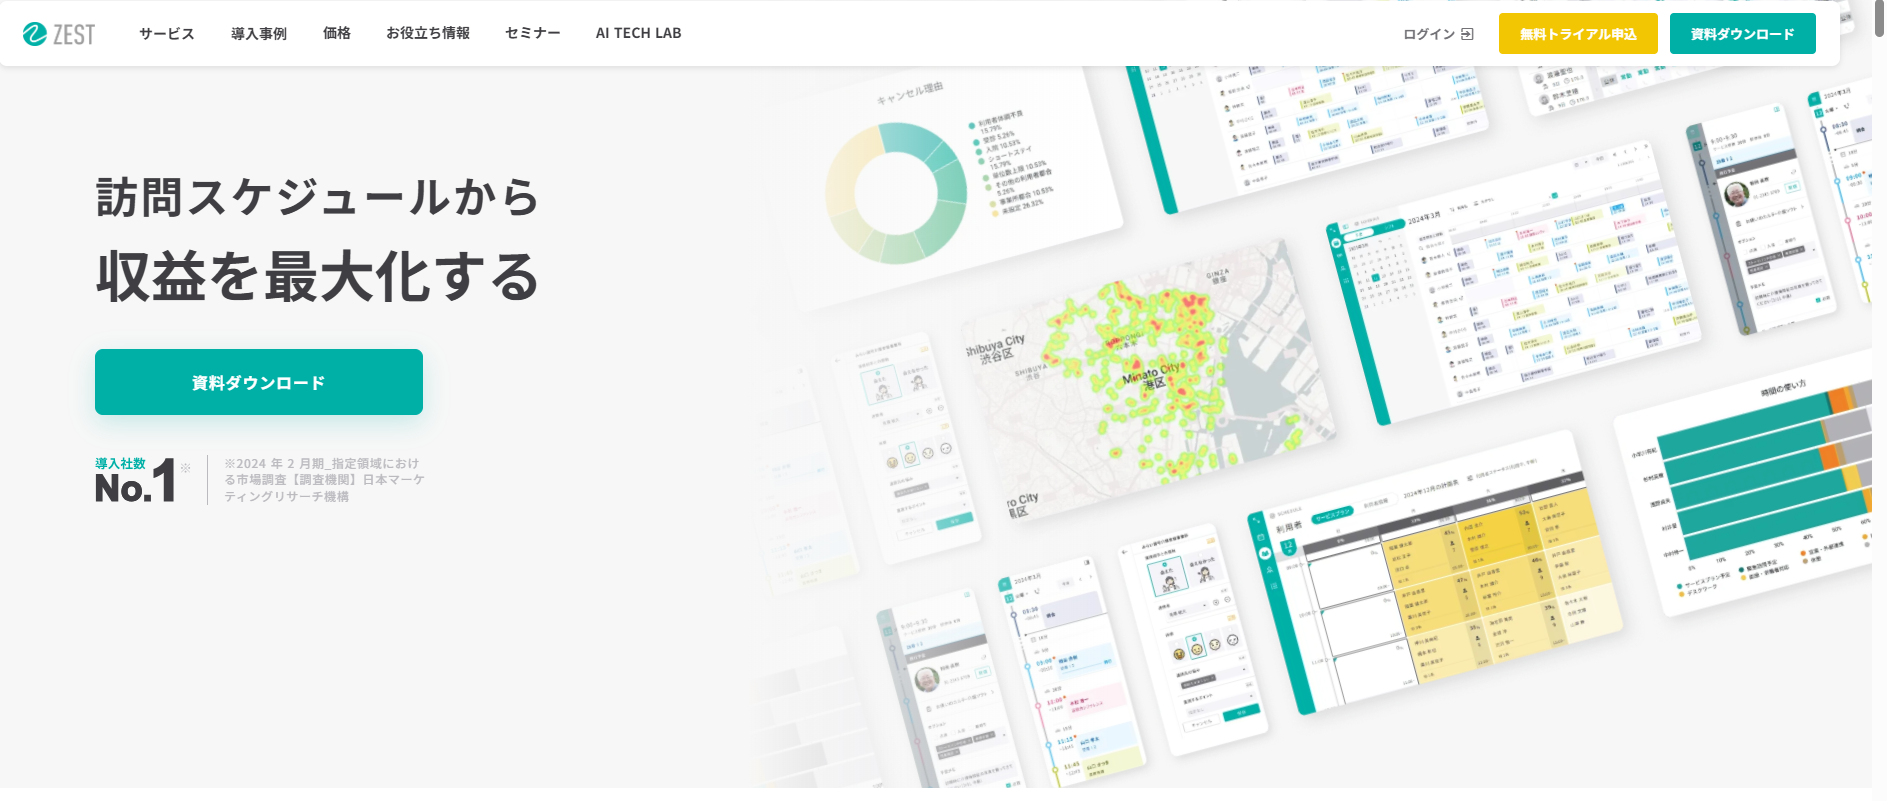Viewport: 1887px width, 801px height.
Task: Expand the お役立ち情報 navigation item
Action: pyautogui.click(x=428, y=34)
